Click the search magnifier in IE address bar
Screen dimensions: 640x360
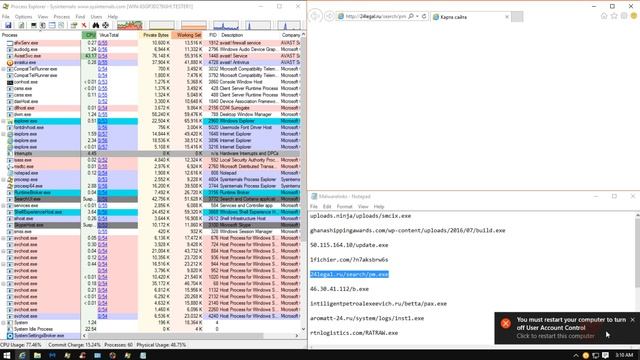[411, 16]
